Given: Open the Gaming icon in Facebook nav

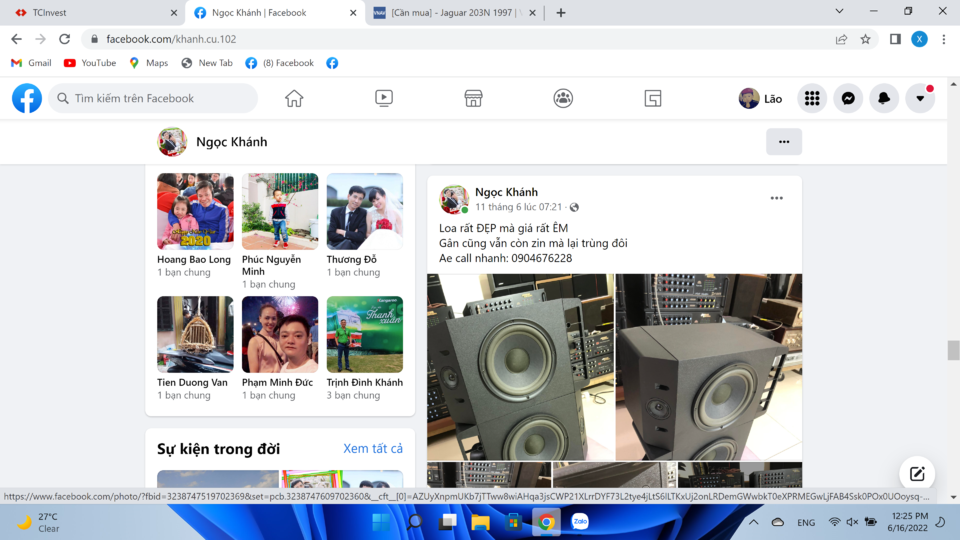Looking at the screenshot, I should point(653,98).
